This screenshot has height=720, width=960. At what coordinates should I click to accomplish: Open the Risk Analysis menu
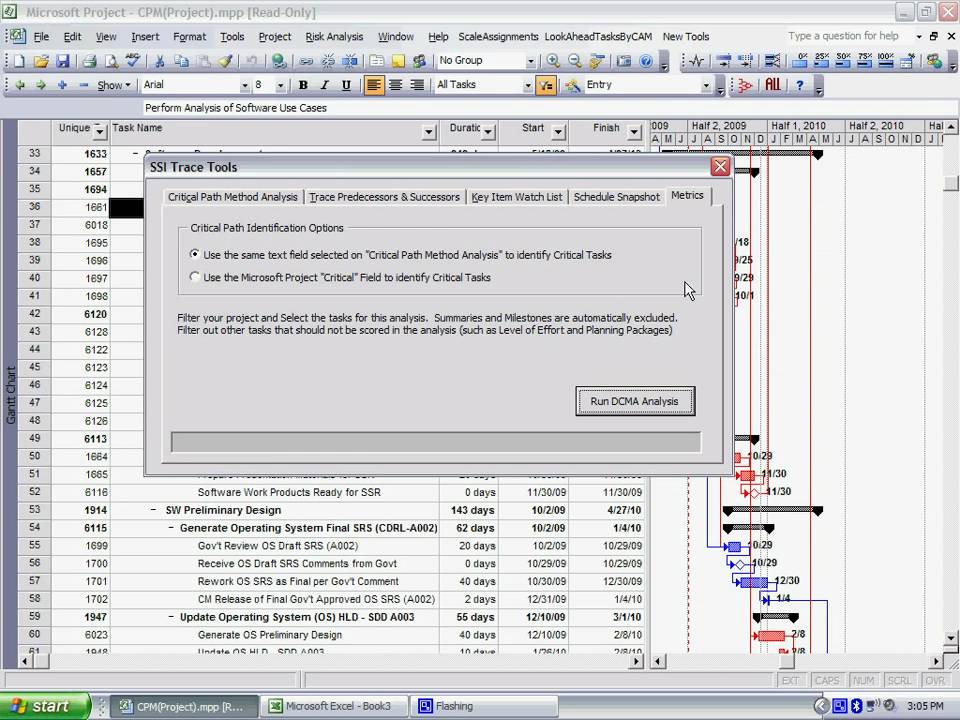334,37
